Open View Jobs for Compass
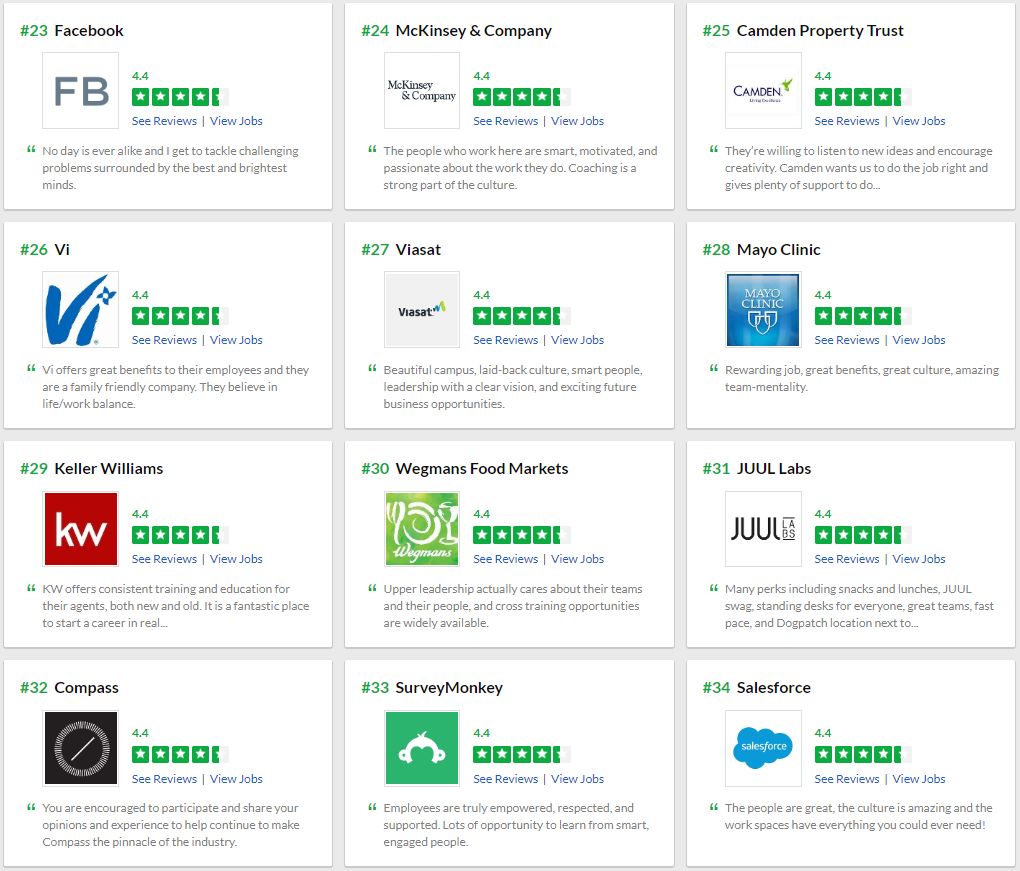 pos(236,779)
